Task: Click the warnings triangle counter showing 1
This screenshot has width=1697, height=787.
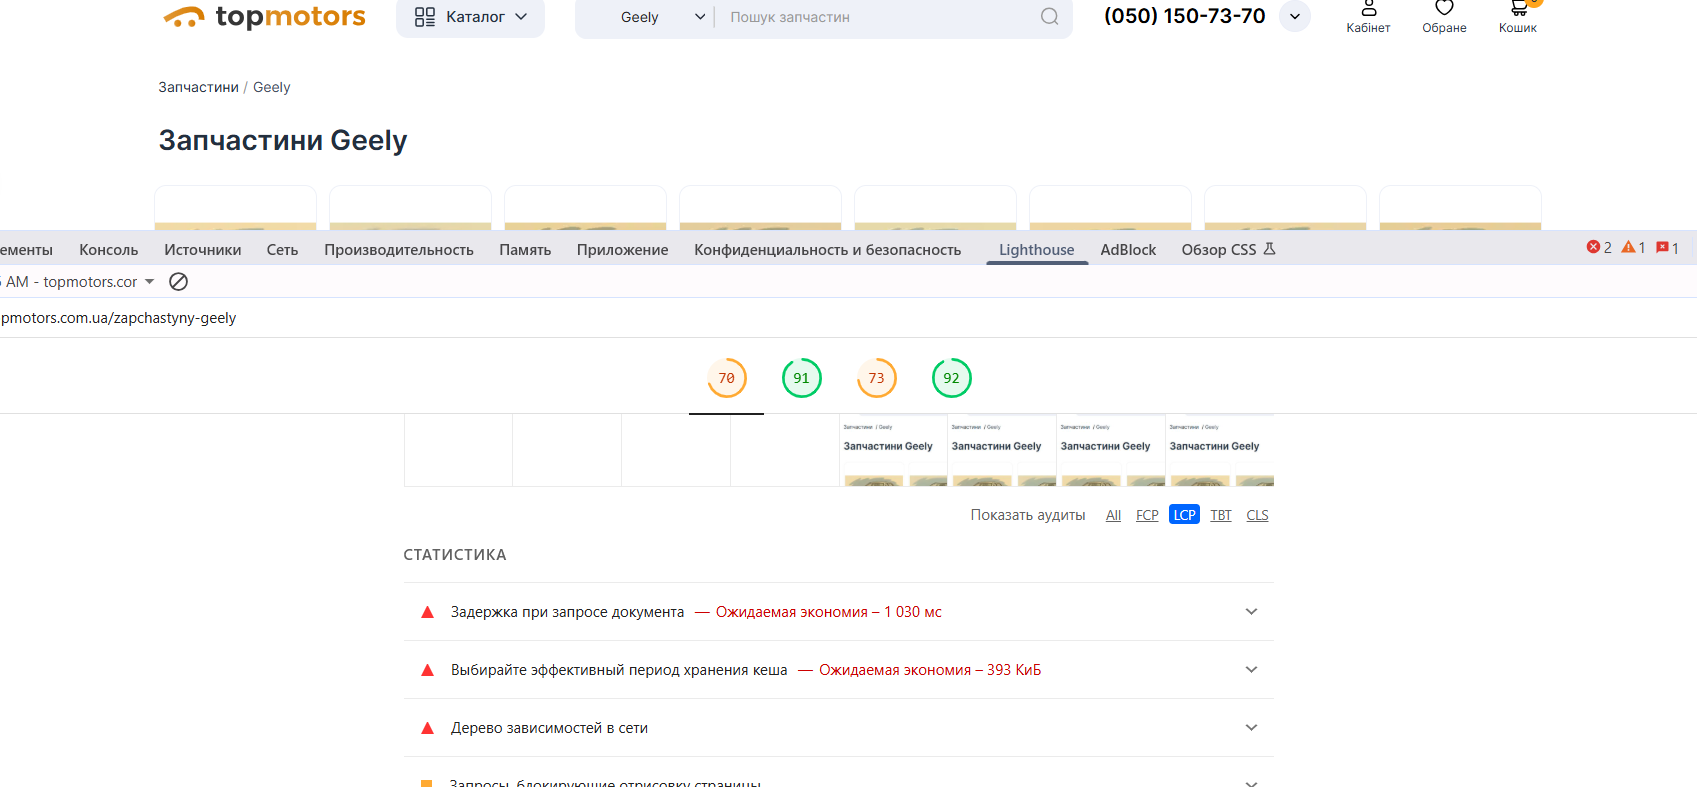Action: (x=1633, y=247)
